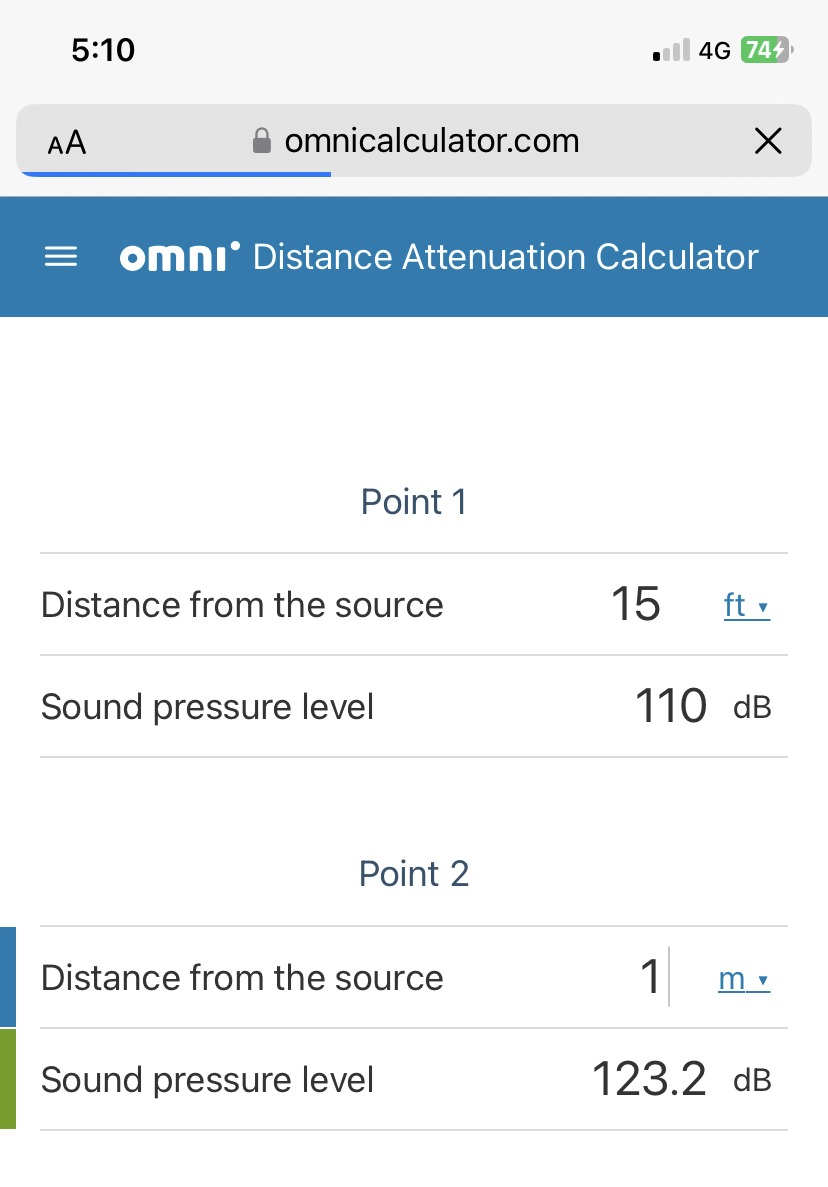Tap the Omni logo
The width and height of the screenshot is (828, 1187).
tap(179, 257)
